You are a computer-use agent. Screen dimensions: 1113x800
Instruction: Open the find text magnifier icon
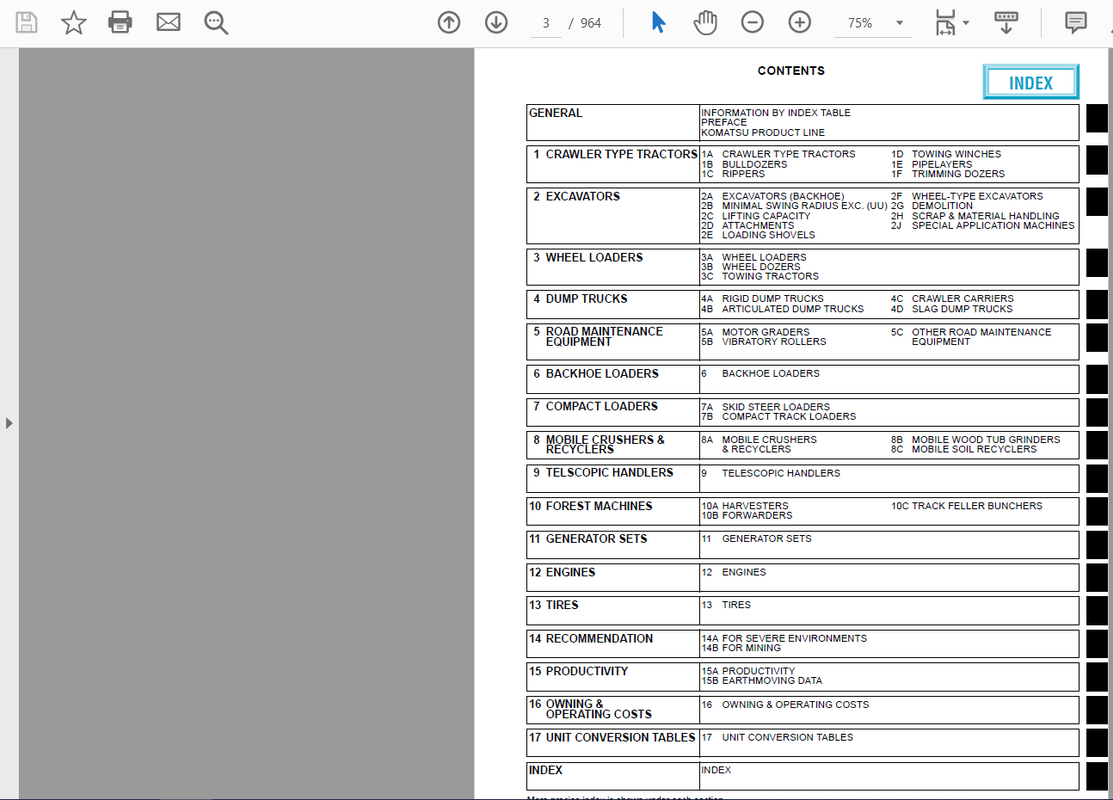point(216,23)
